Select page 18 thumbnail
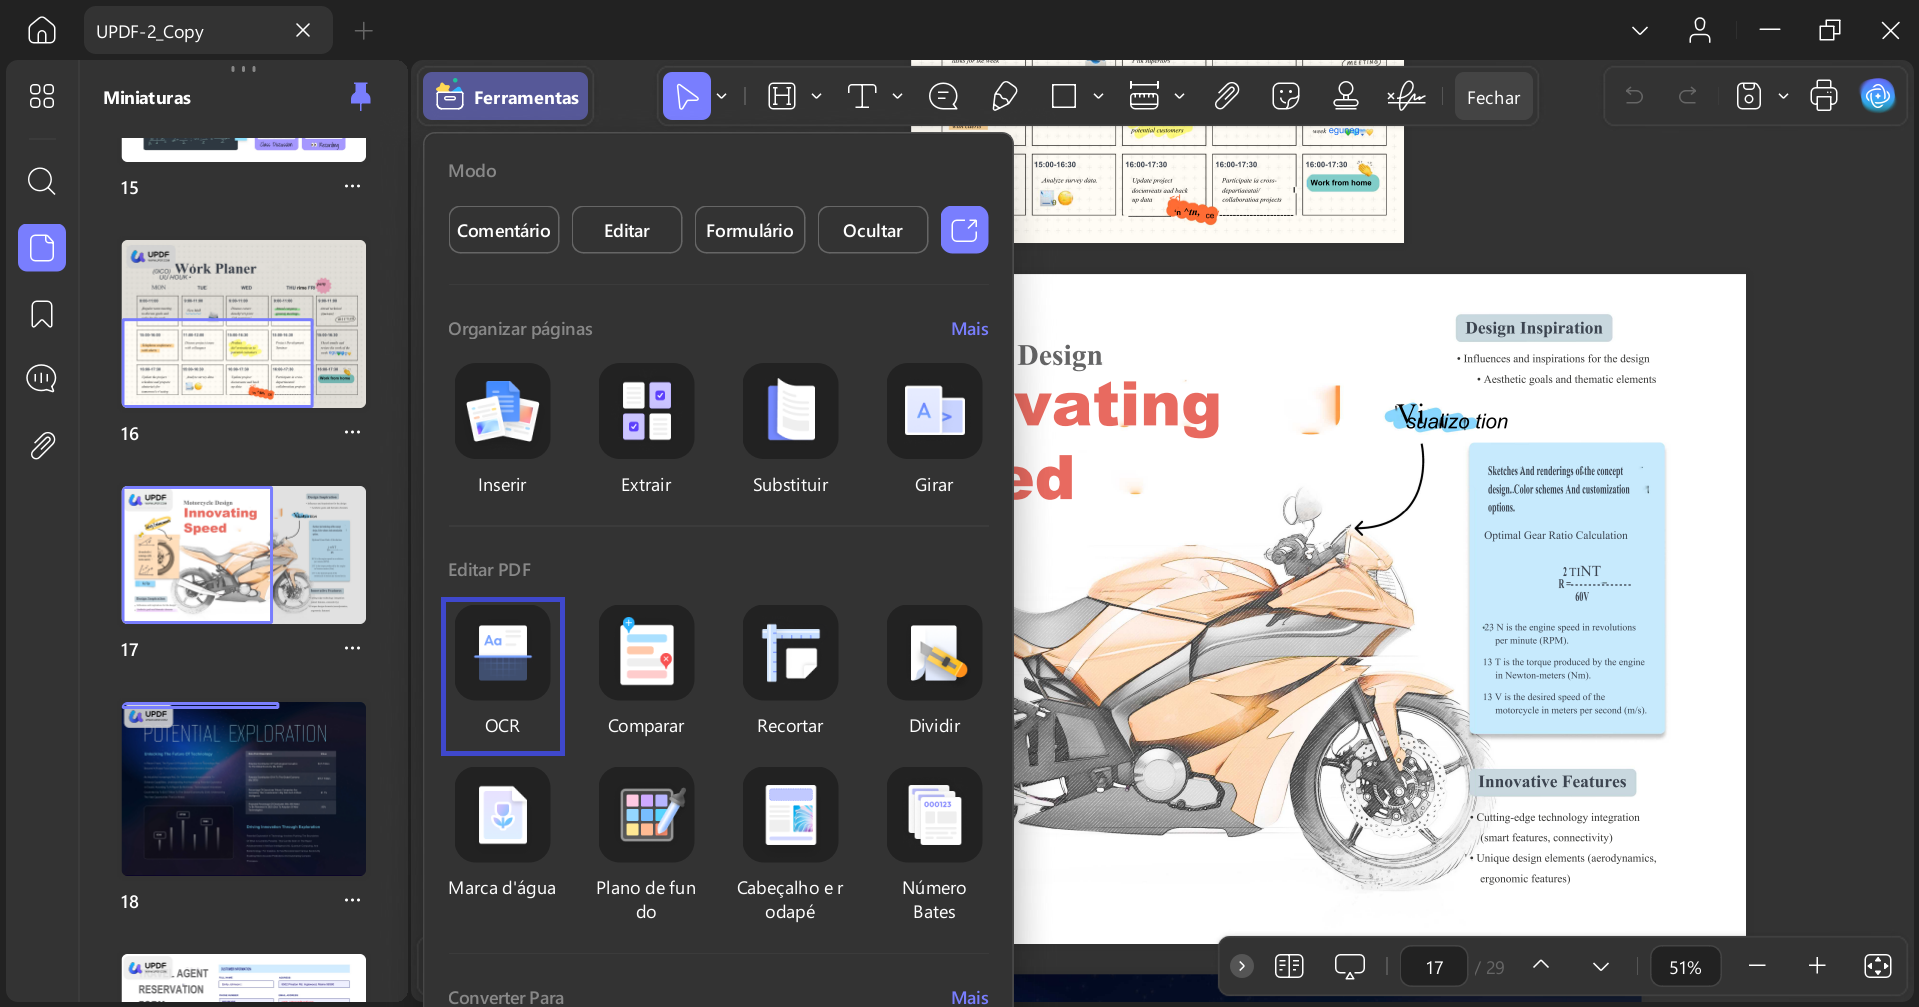 (x=244, y=789)
